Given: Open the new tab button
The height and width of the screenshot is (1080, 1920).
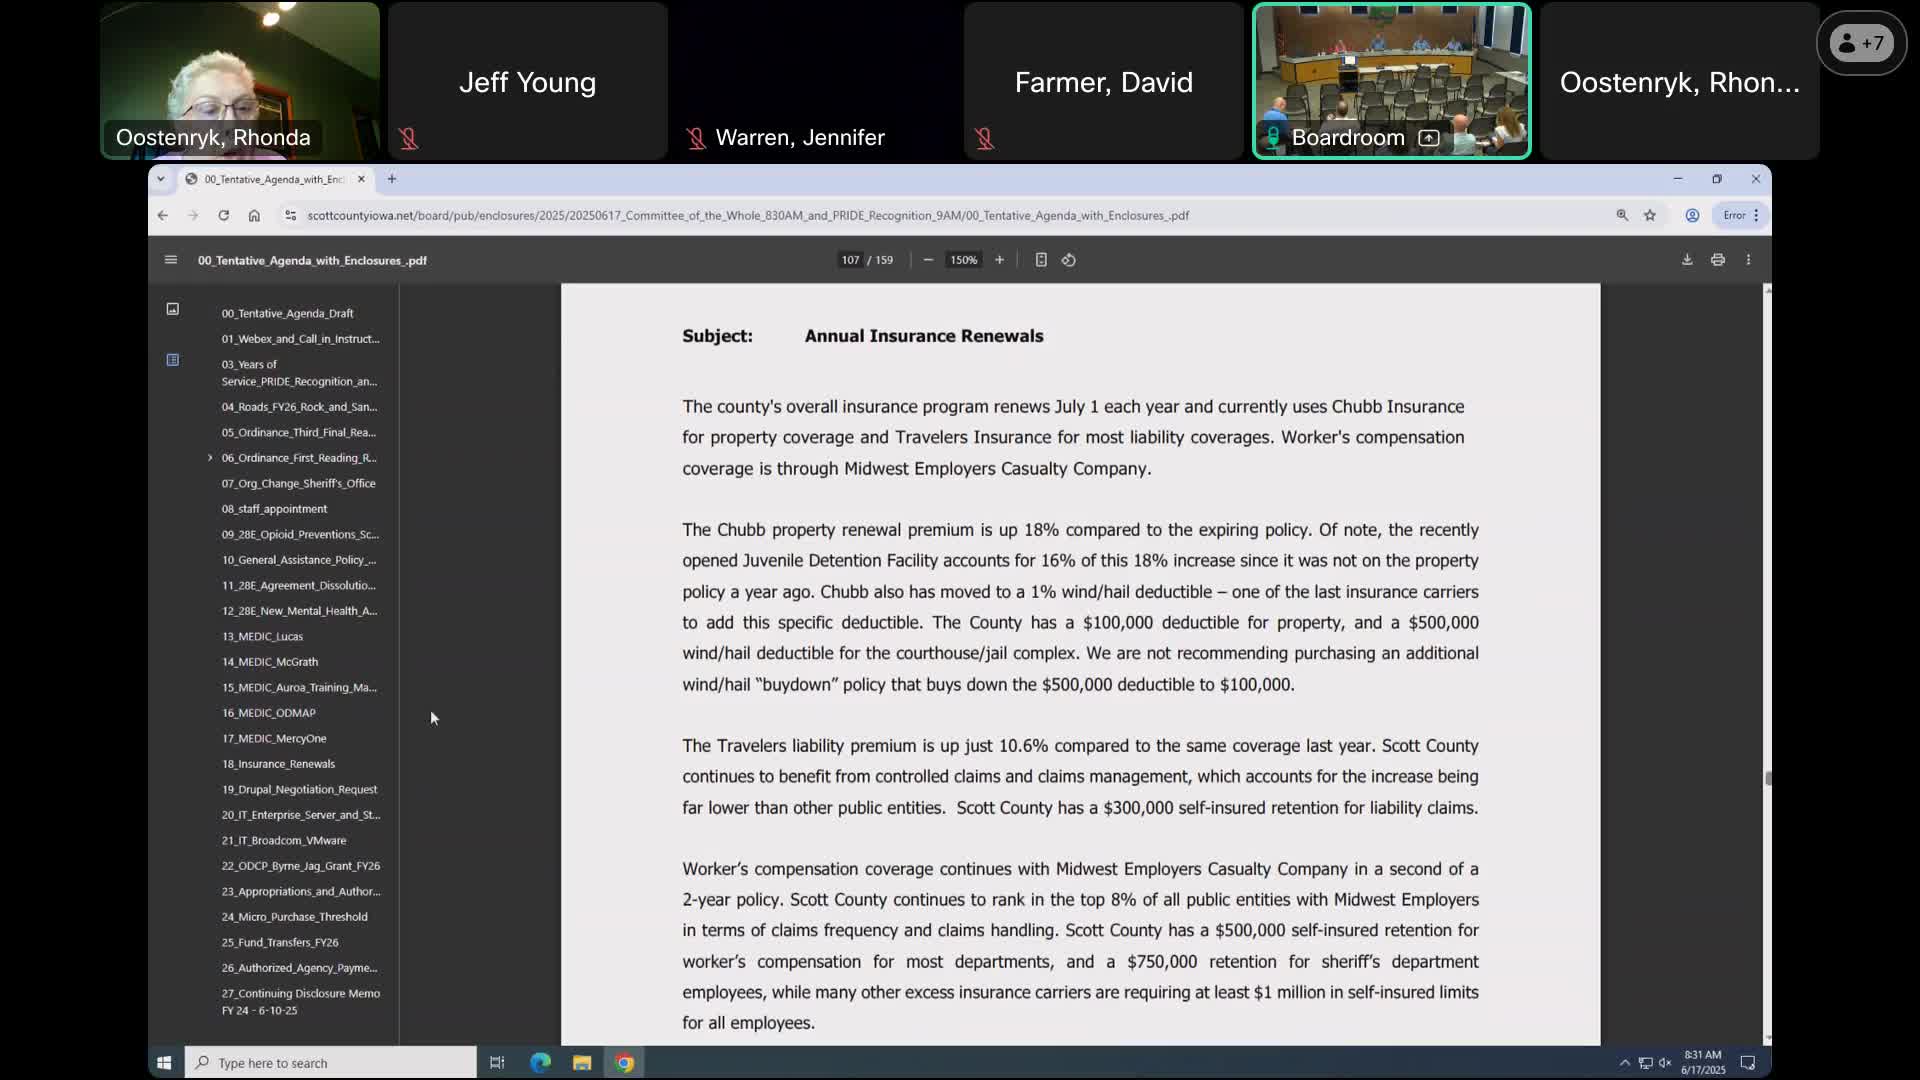Looking at the screenshot, I should 392,179.
